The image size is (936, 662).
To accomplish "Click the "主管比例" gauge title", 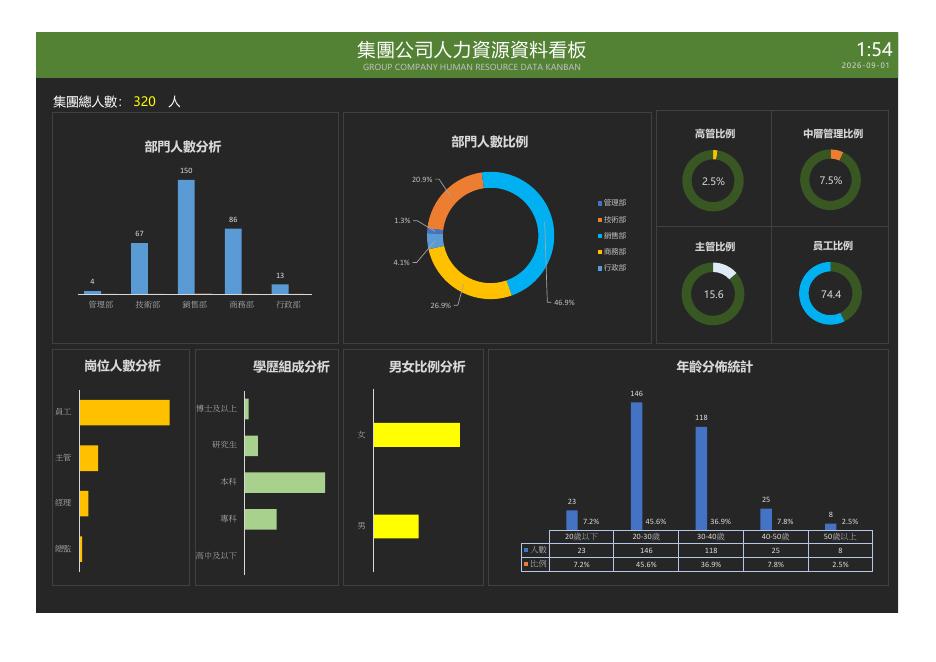I will click(x=715, y=246).
